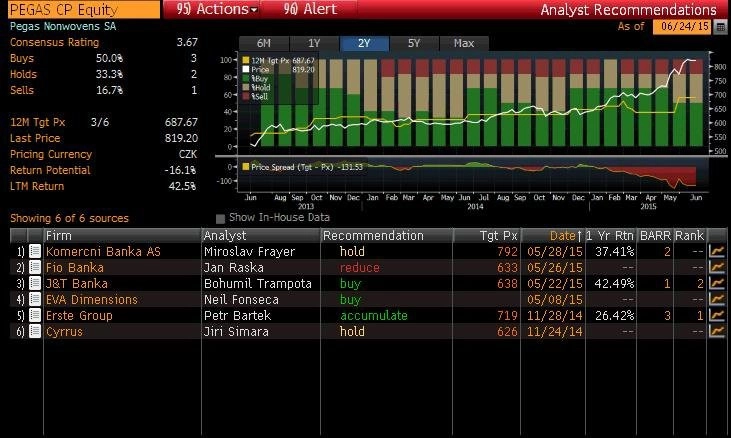Open Erste Group report document icon
731x438 pixels.
coord(35,315)
